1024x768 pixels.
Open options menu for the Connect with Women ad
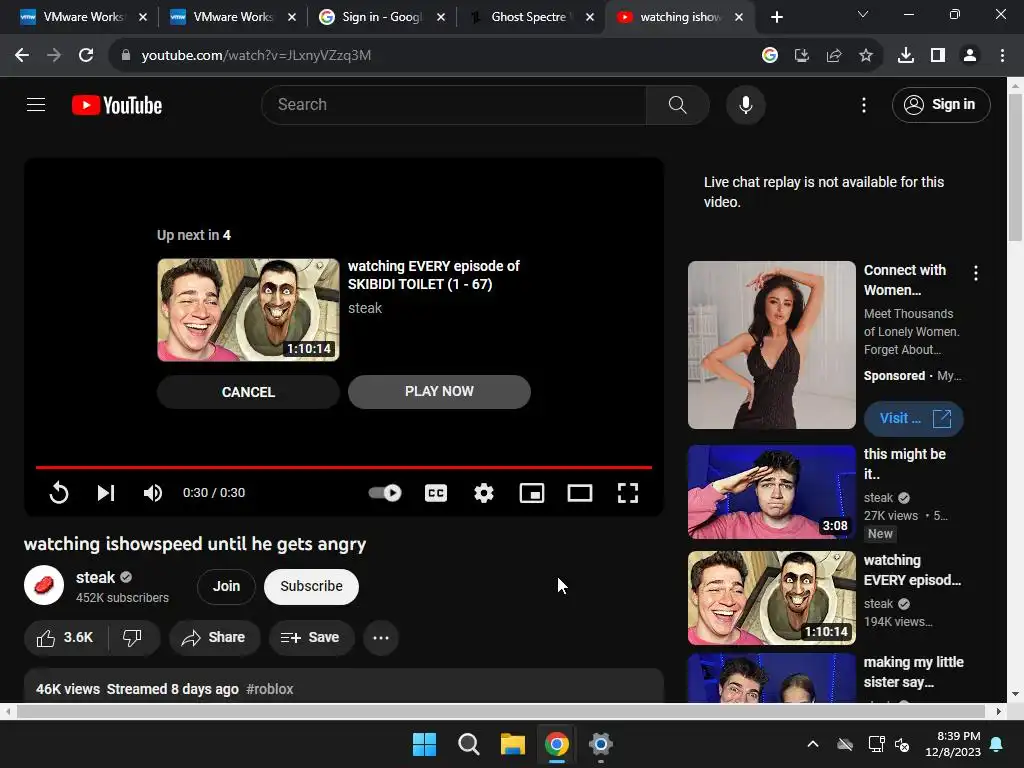point(976,273)
